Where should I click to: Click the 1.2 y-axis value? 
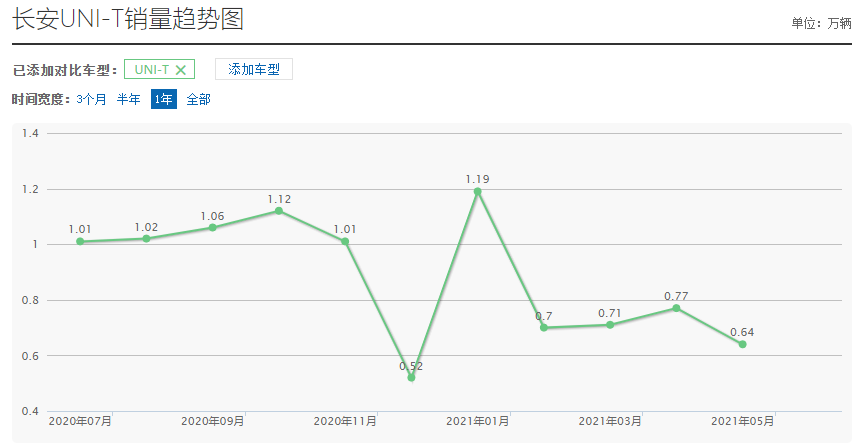[x=30, y=189]
